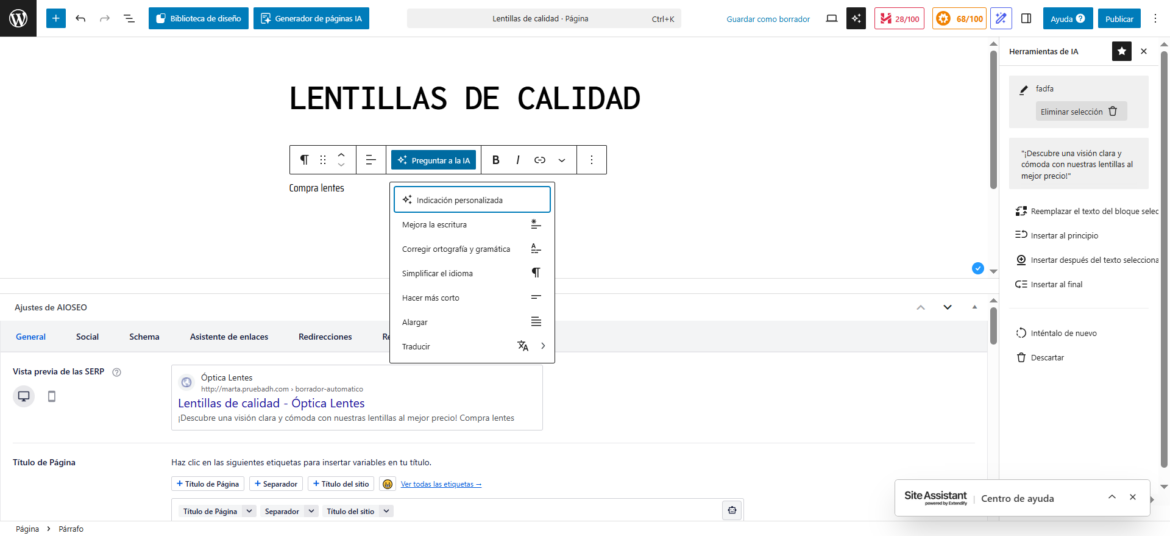The height and width of the screenshot is (536, 1170).
Task: Open the Ayuda help button
Action: [x=1067, y=19]
